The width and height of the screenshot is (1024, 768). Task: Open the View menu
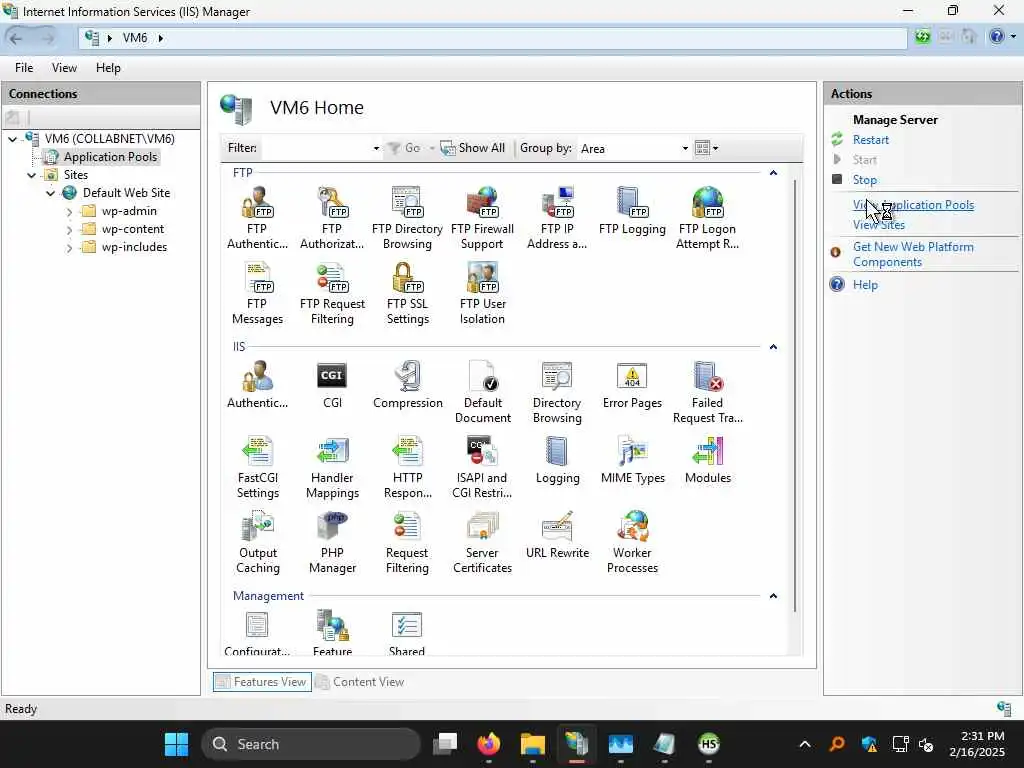click(x=64, y=68)
